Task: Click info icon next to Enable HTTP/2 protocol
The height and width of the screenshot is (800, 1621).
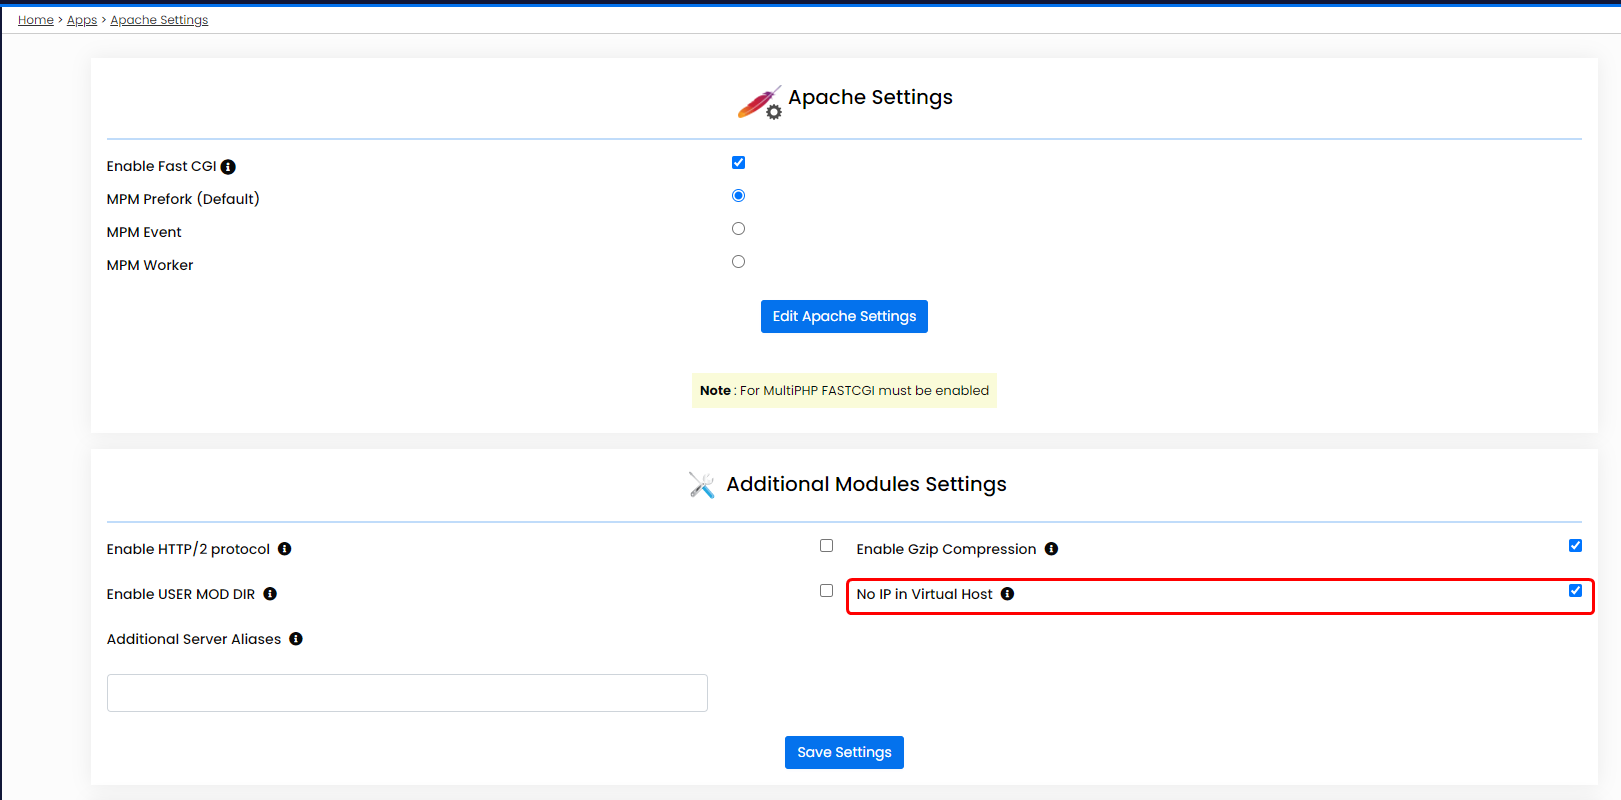Action: pyautogui.click(x=285, y=549)
